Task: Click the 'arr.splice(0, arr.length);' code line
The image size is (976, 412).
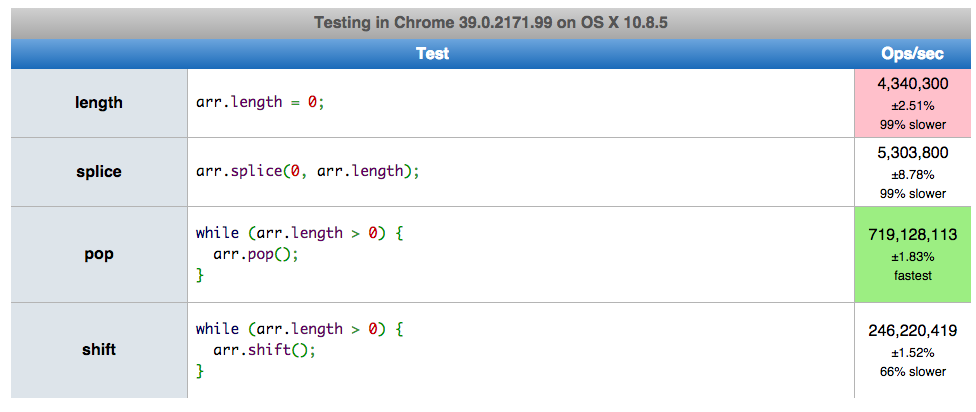Action: pos(307,171)
